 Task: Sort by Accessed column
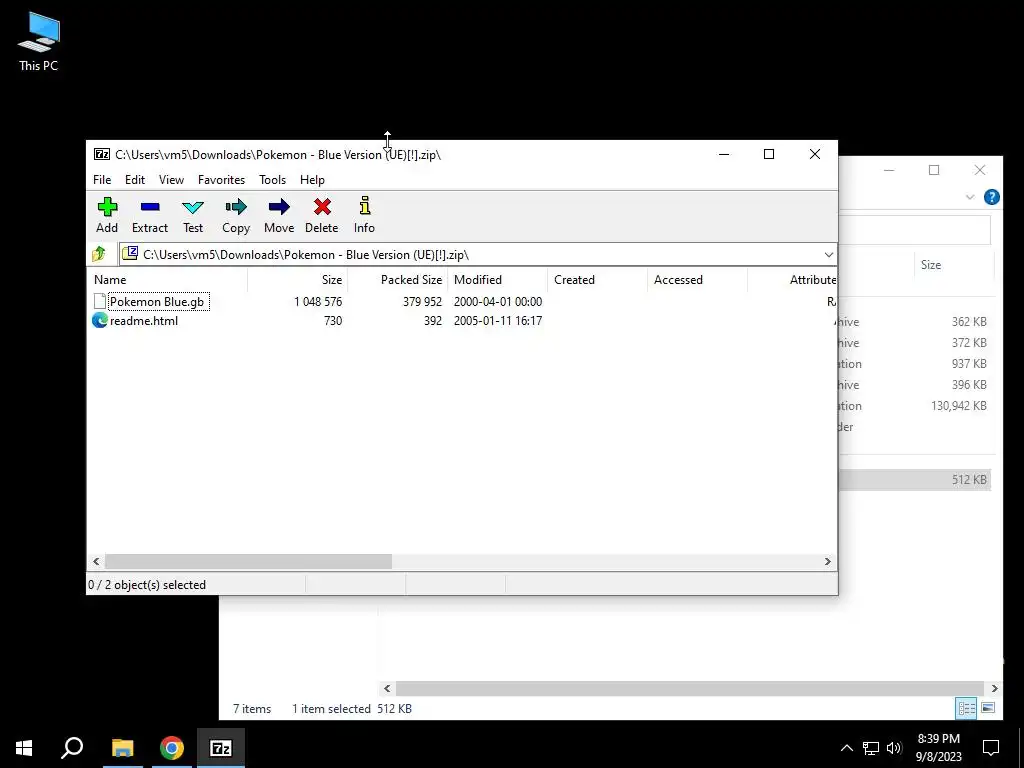tap(697, 280)
